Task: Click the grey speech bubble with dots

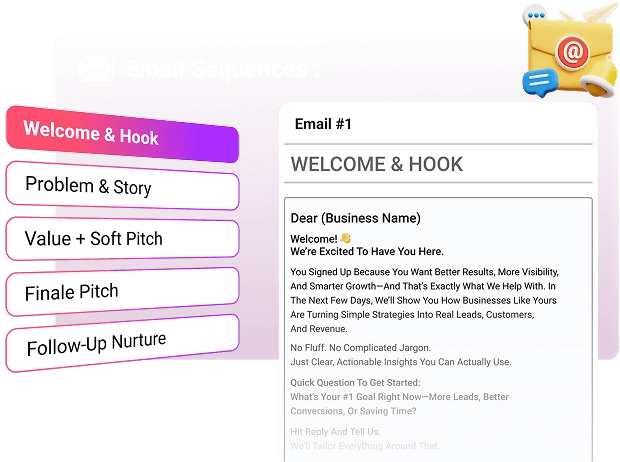Action: [x=535, y=16]
